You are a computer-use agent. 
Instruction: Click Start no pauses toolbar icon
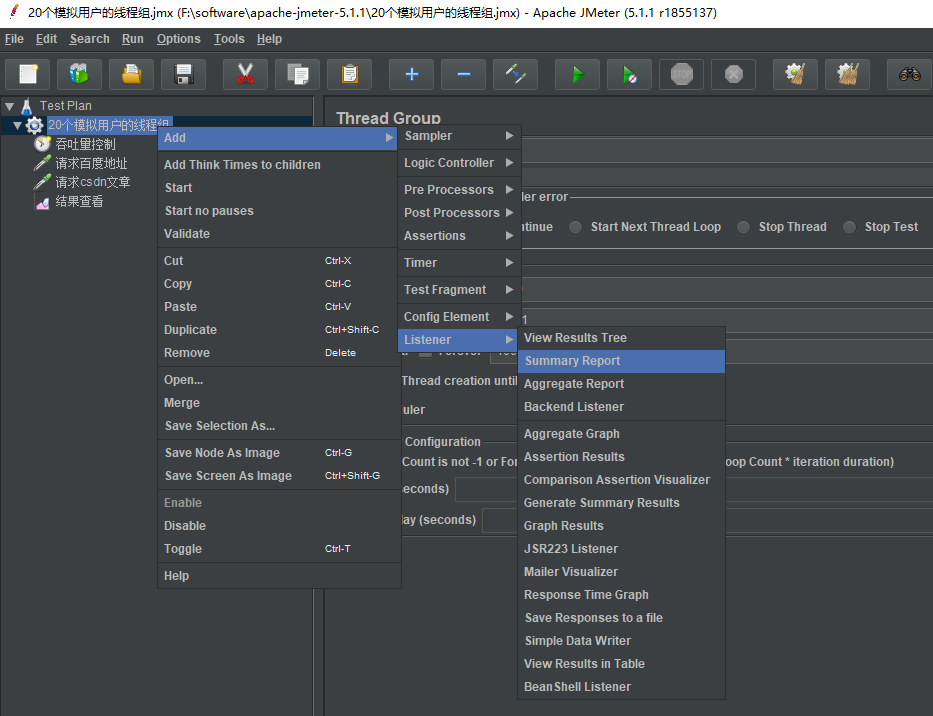(x=630, y=74)
